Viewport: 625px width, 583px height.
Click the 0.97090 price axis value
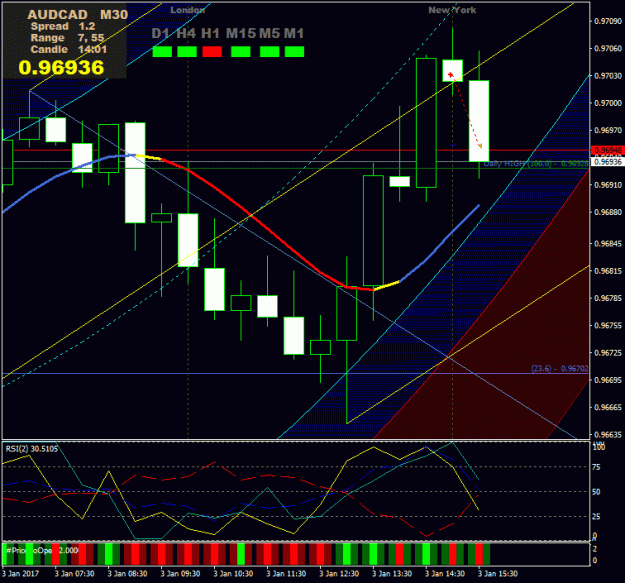click(608, 21)
